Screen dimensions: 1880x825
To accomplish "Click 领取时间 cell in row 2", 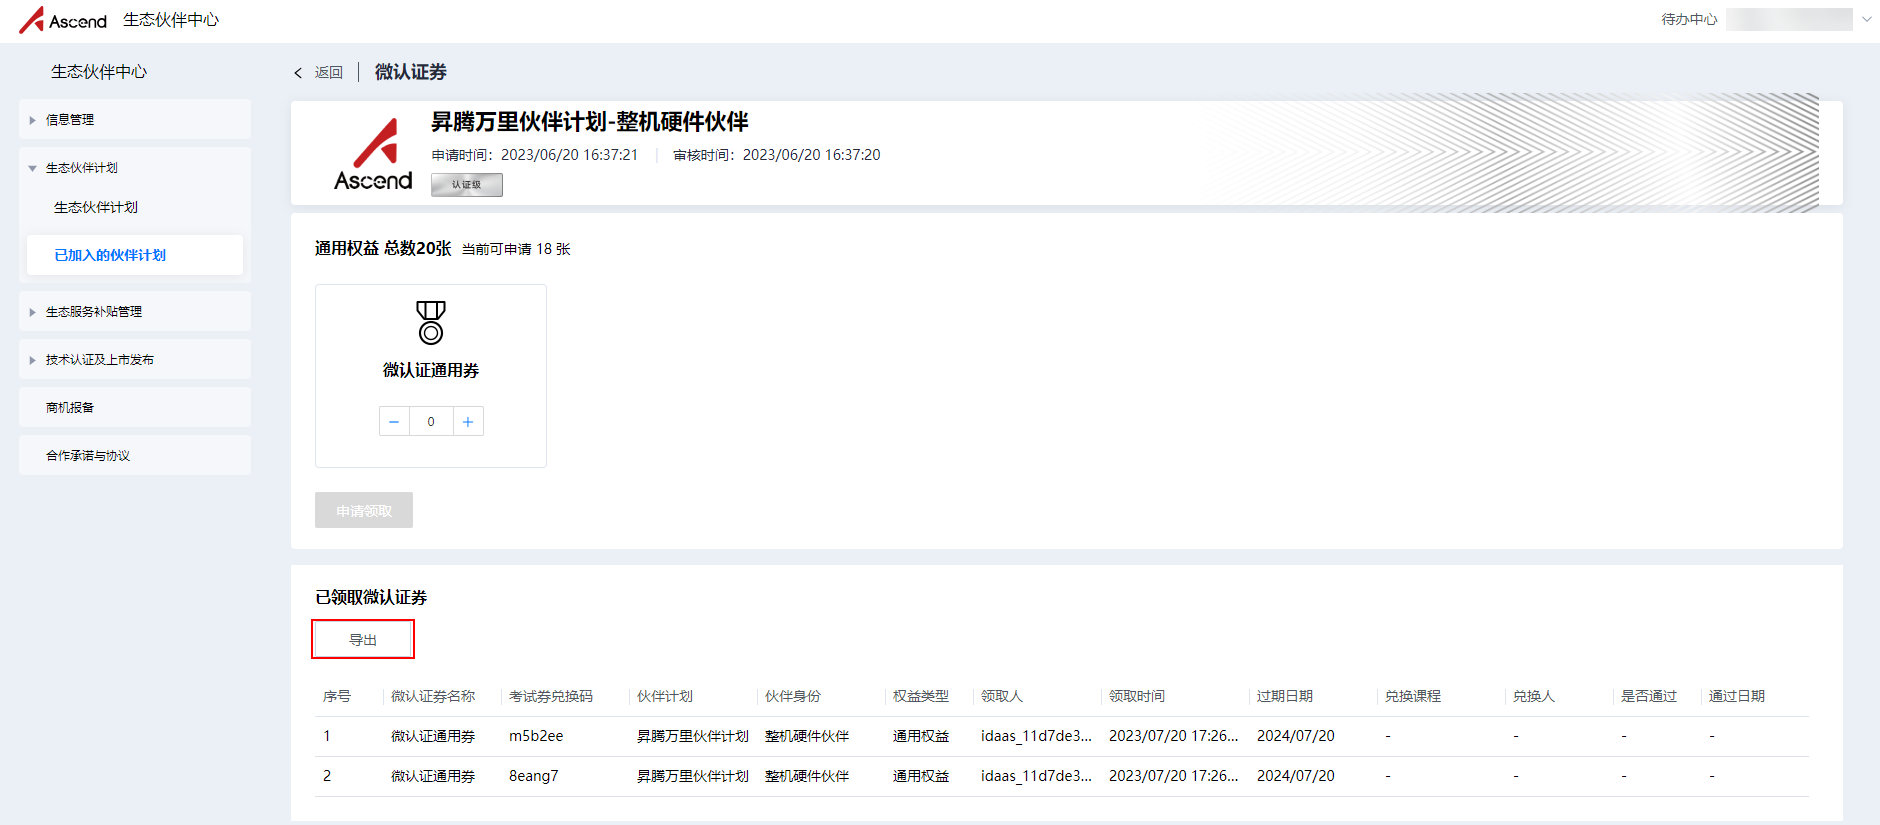I will point(1174,776).
